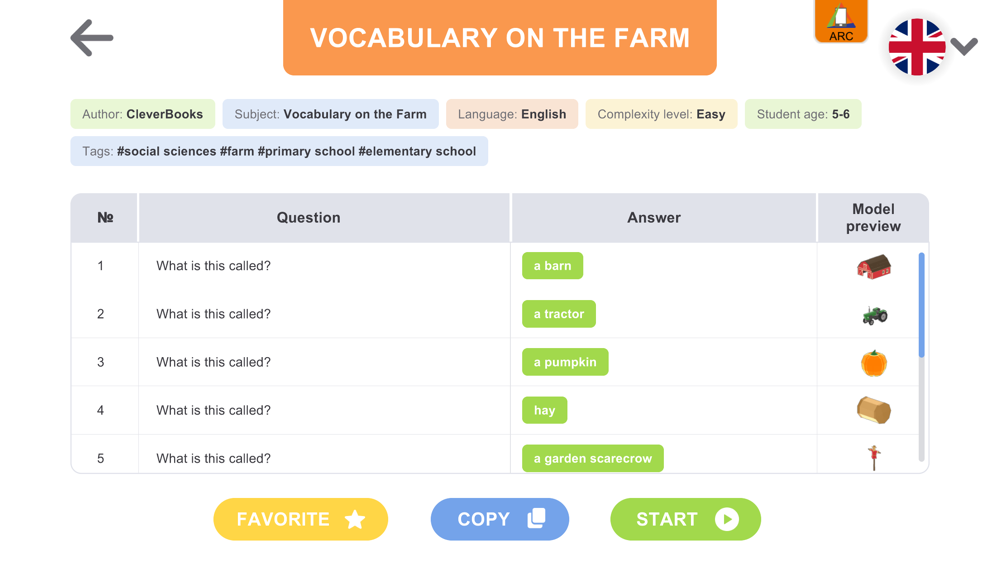1000x563 pixels.
Task: Go back using the left arrow icon
Action: pos(92,38)
